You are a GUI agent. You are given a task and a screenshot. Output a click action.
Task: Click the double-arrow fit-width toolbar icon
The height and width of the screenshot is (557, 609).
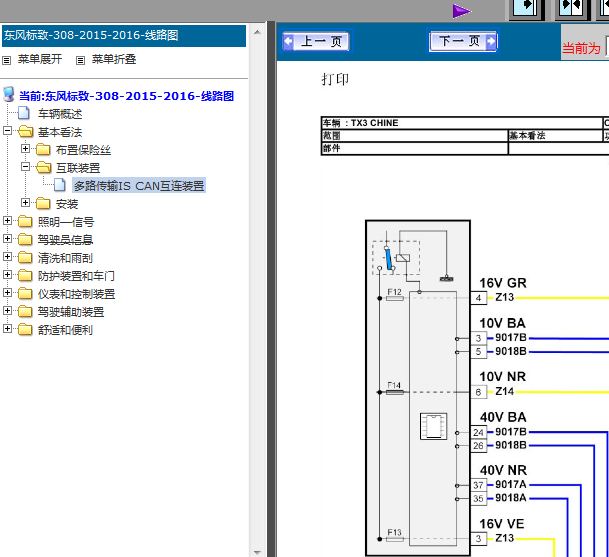571,9
